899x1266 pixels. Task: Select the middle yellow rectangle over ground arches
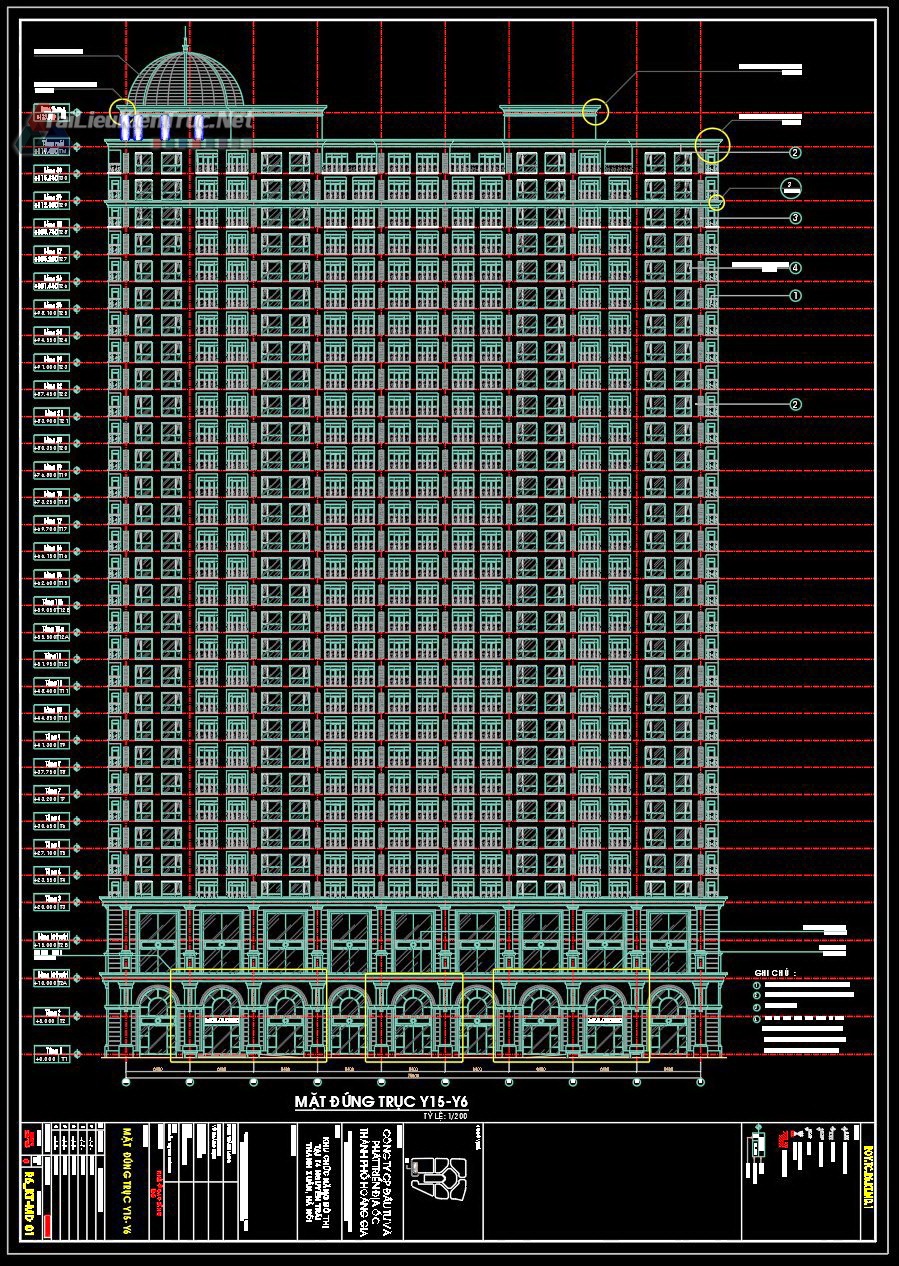(414, 1014)
